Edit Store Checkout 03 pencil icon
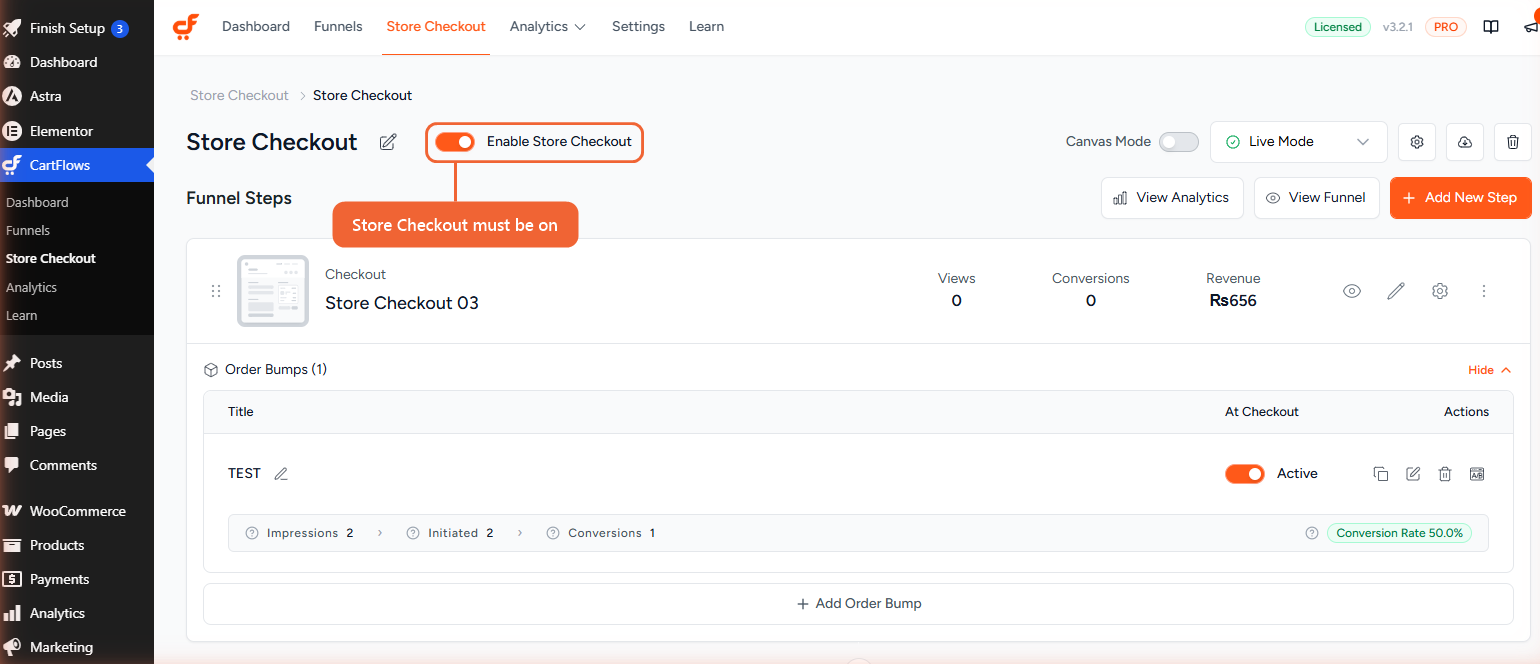The height and width of the screenshot is (664, 1540). click(x=1396, y=291)
